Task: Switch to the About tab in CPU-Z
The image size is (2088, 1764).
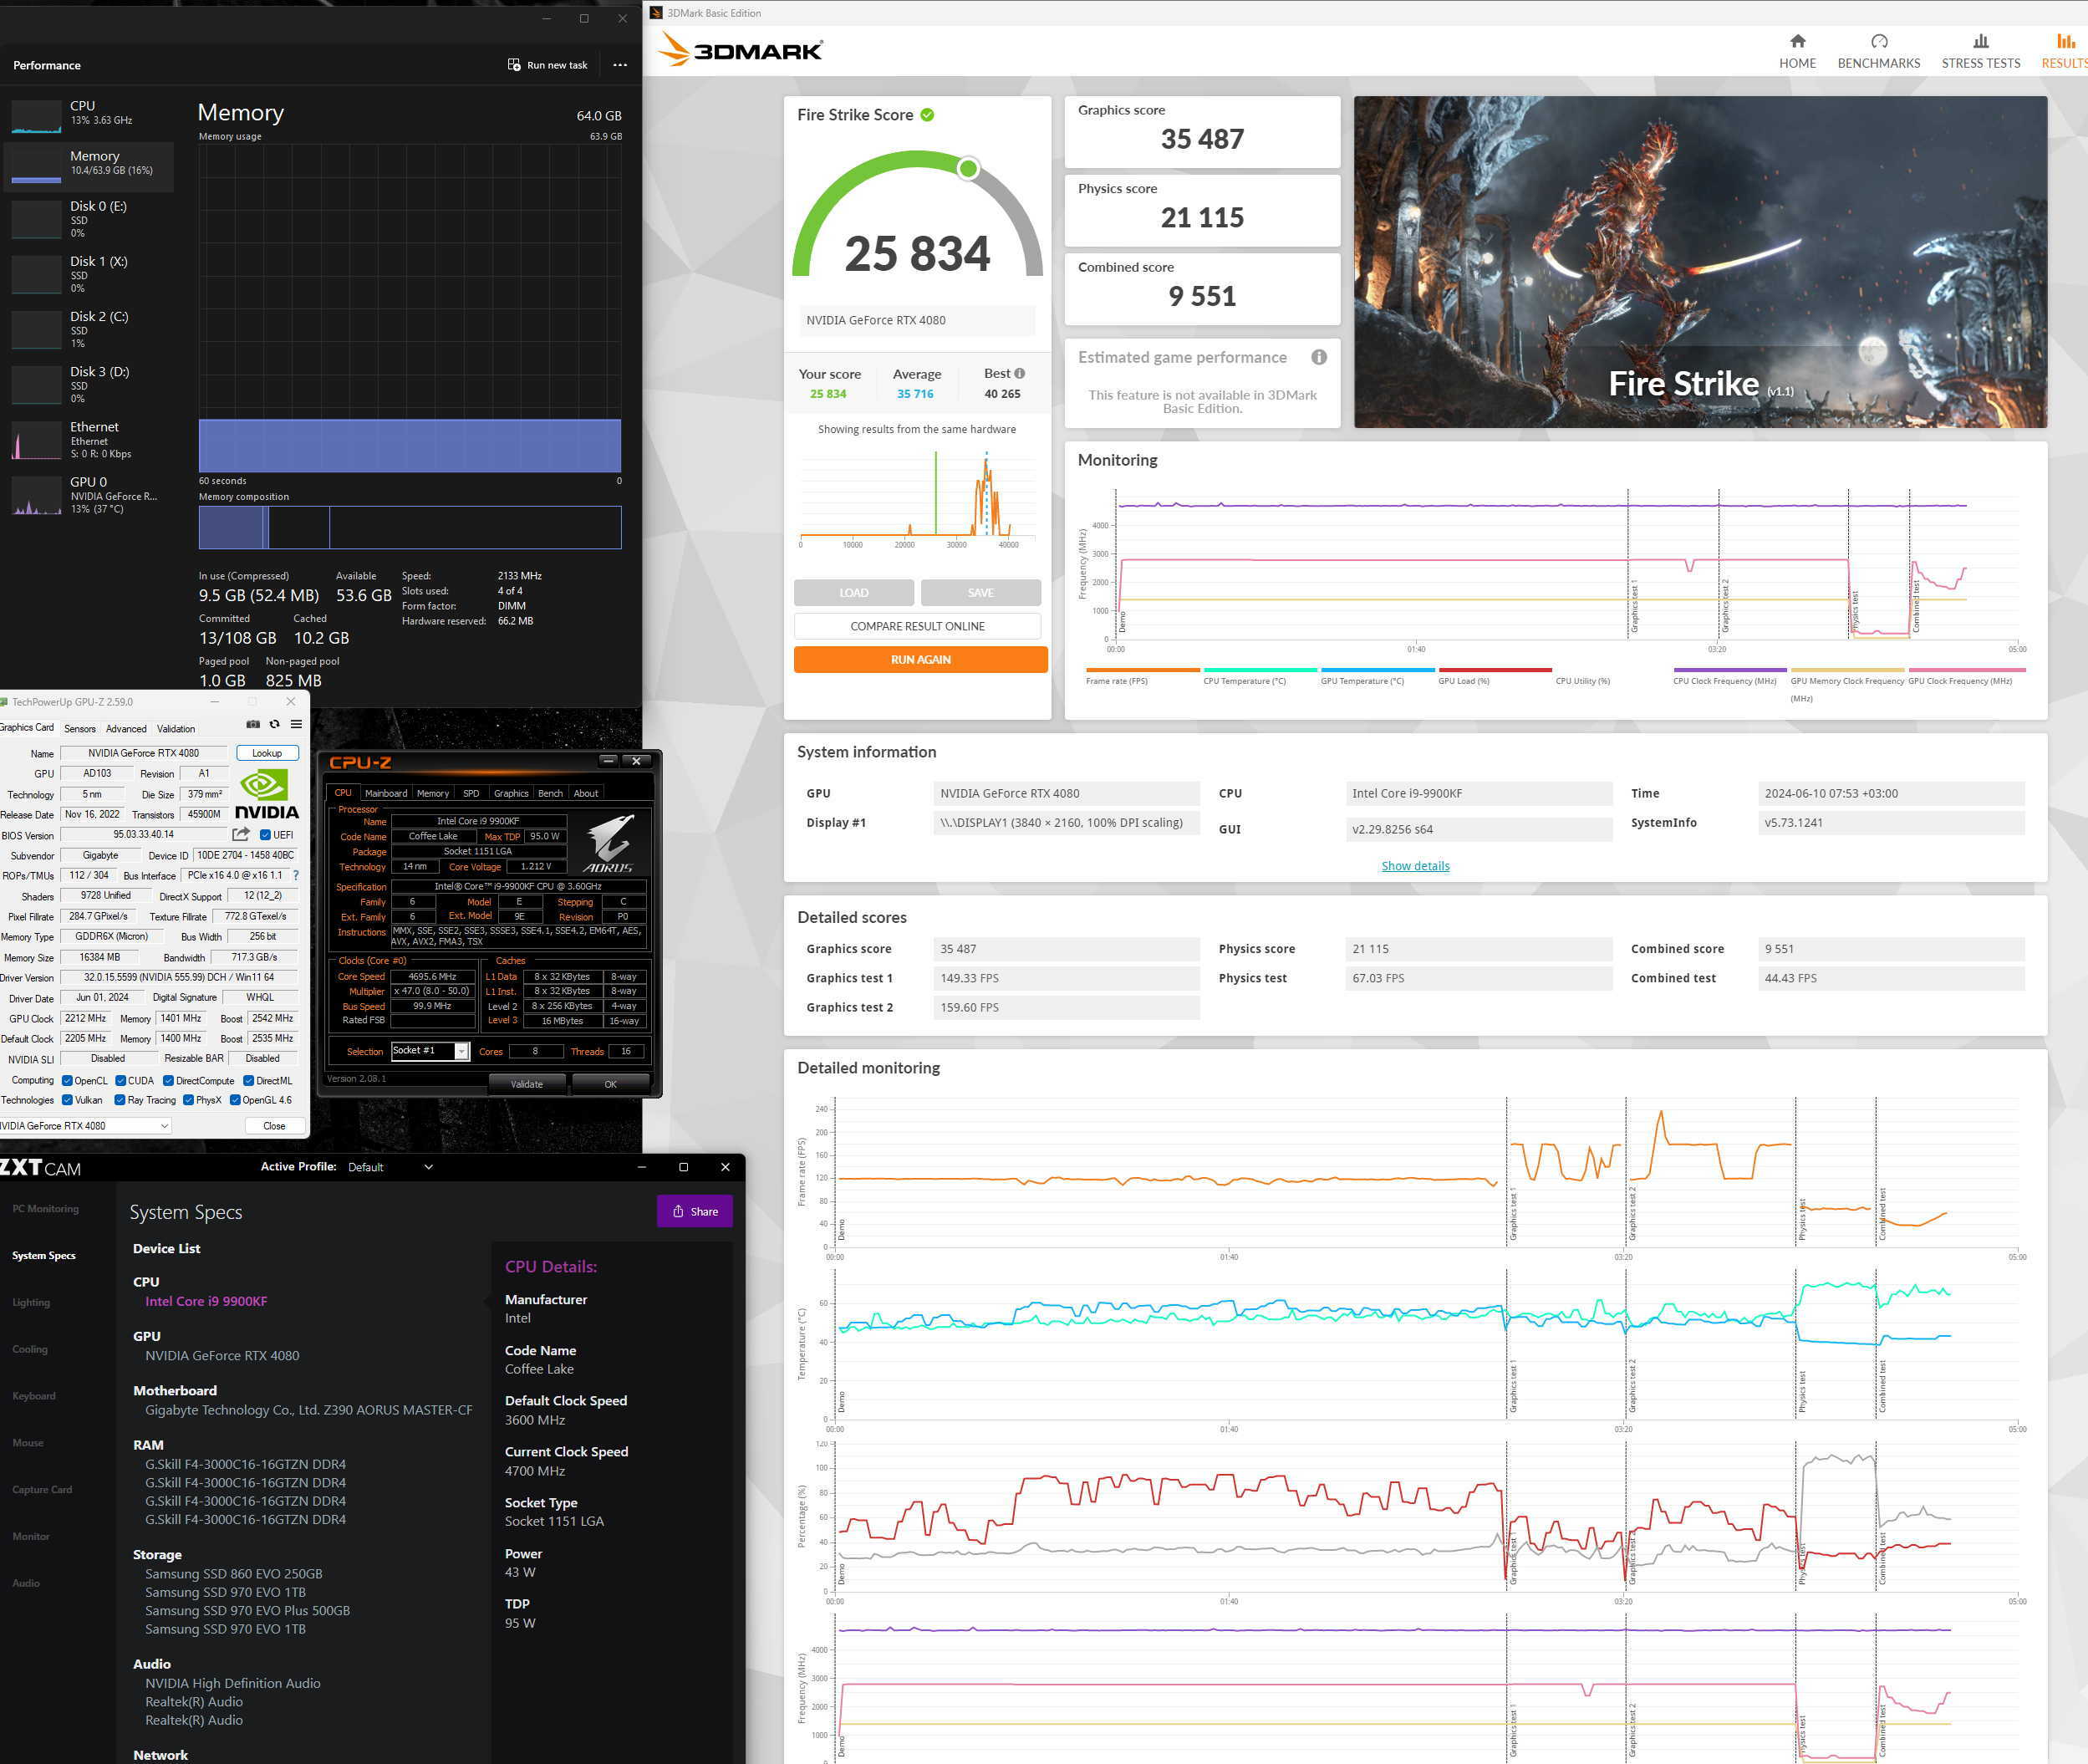Action: (586, 793)
